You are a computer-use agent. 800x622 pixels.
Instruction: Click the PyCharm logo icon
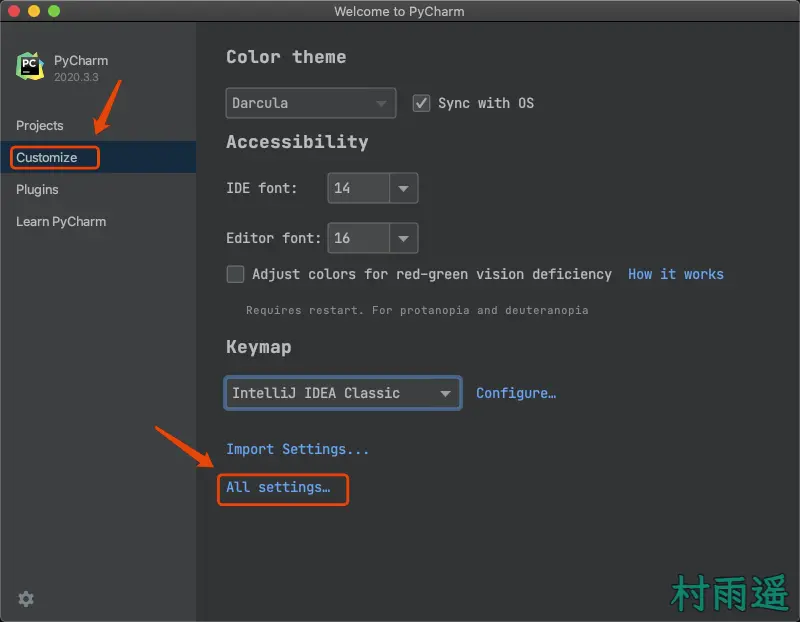(30, 67)
